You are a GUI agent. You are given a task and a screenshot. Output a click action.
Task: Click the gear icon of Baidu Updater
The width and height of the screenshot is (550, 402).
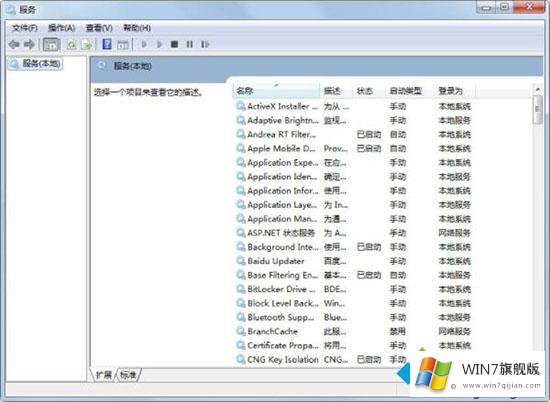click(x=241, y=261)
